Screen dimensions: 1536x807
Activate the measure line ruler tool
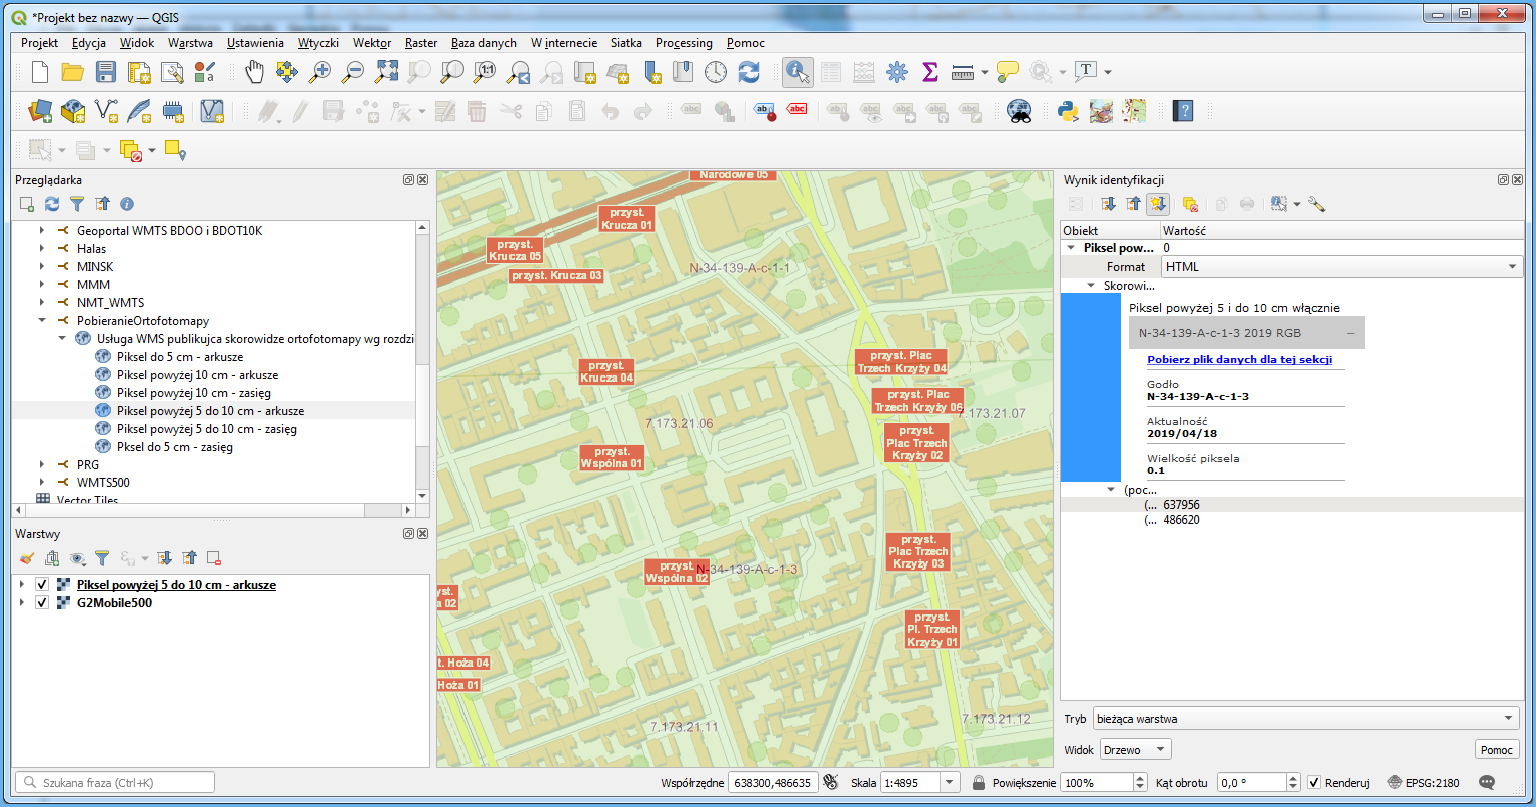pos(963,71)
